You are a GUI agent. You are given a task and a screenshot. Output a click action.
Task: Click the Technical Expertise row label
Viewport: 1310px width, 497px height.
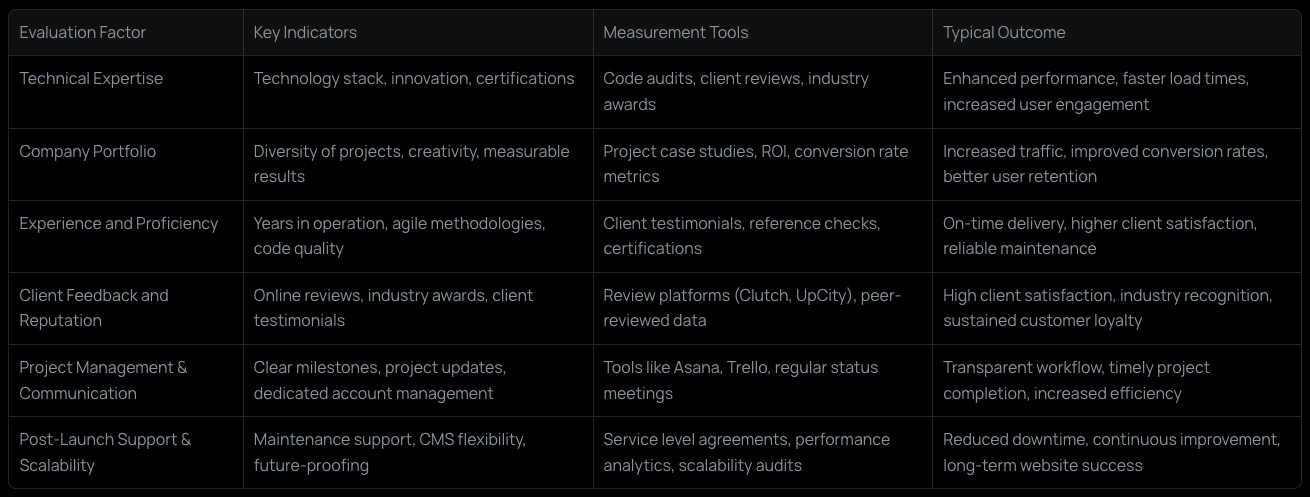click(126, 91)
